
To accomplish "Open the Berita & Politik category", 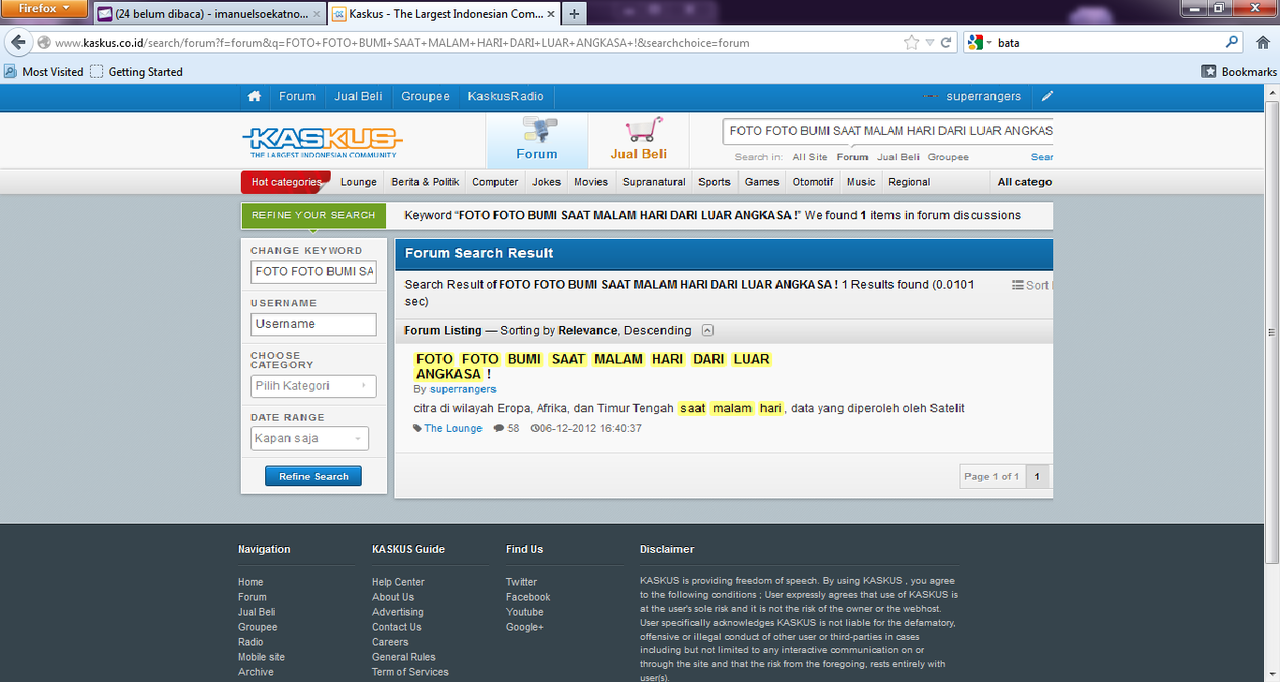I will 425,182.
